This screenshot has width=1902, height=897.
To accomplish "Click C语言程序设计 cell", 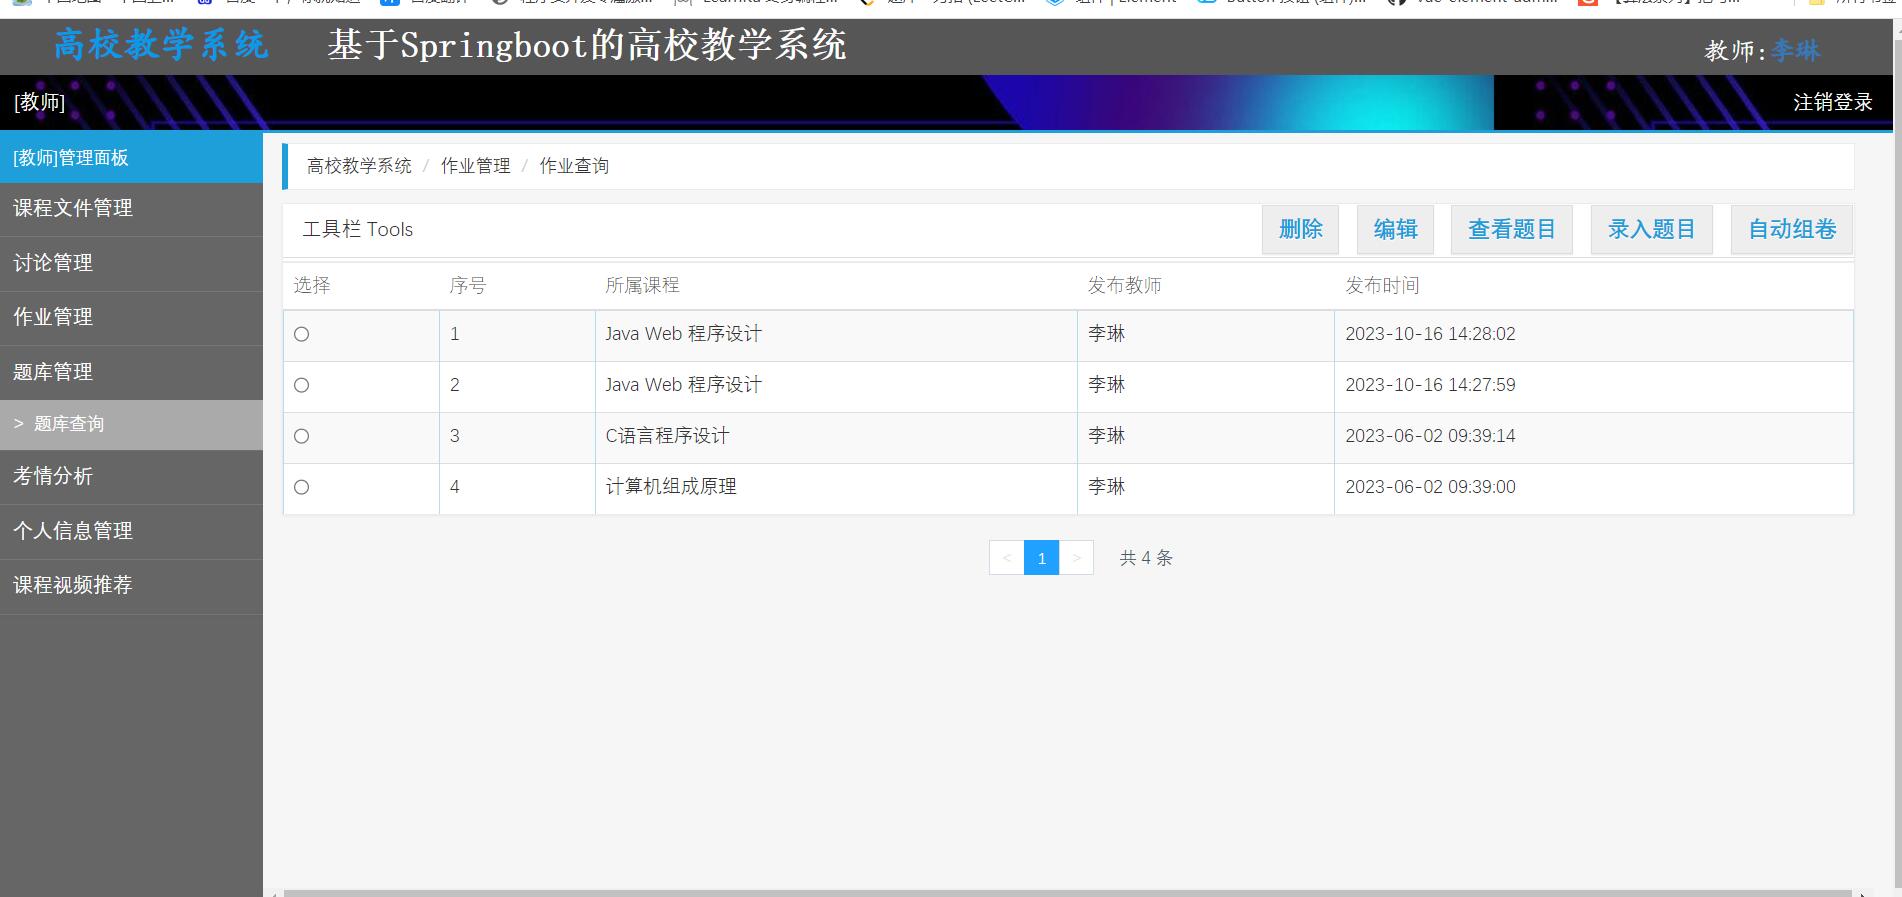I will click(x=667, y=436).
